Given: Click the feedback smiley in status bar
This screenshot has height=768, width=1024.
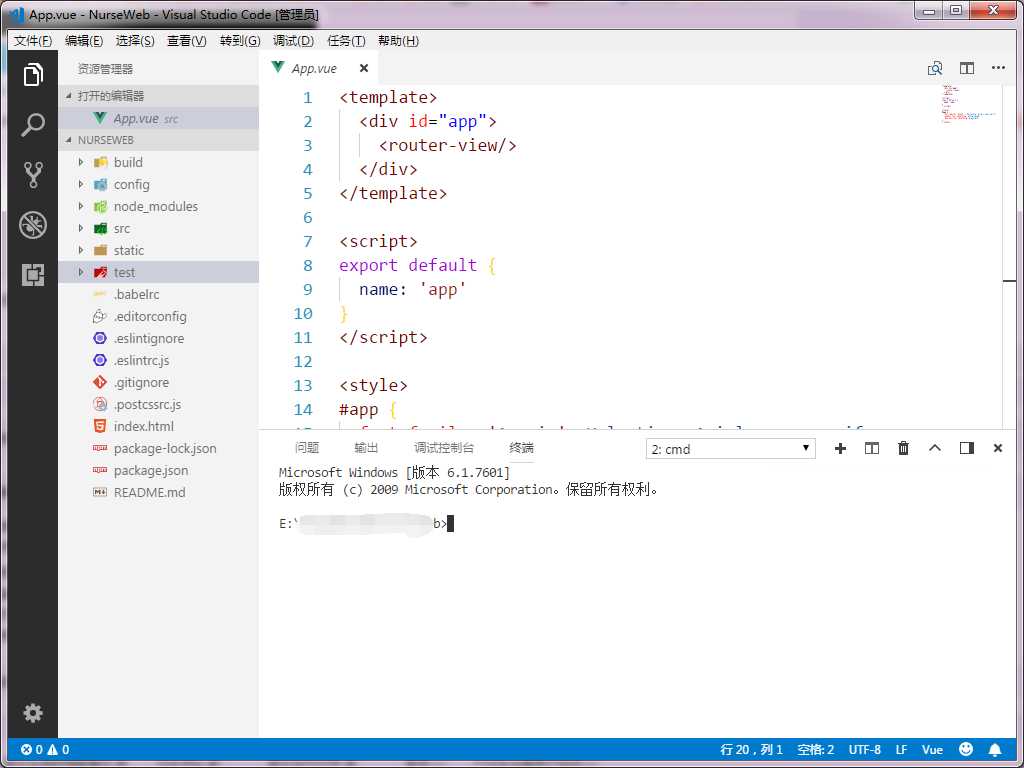Looking at the screenshot, I should [966, 750].
